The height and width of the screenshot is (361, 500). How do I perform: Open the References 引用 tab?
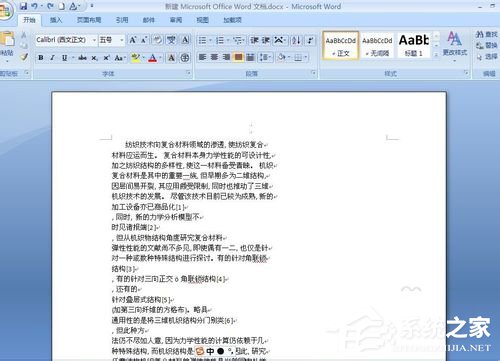point(122,20)
